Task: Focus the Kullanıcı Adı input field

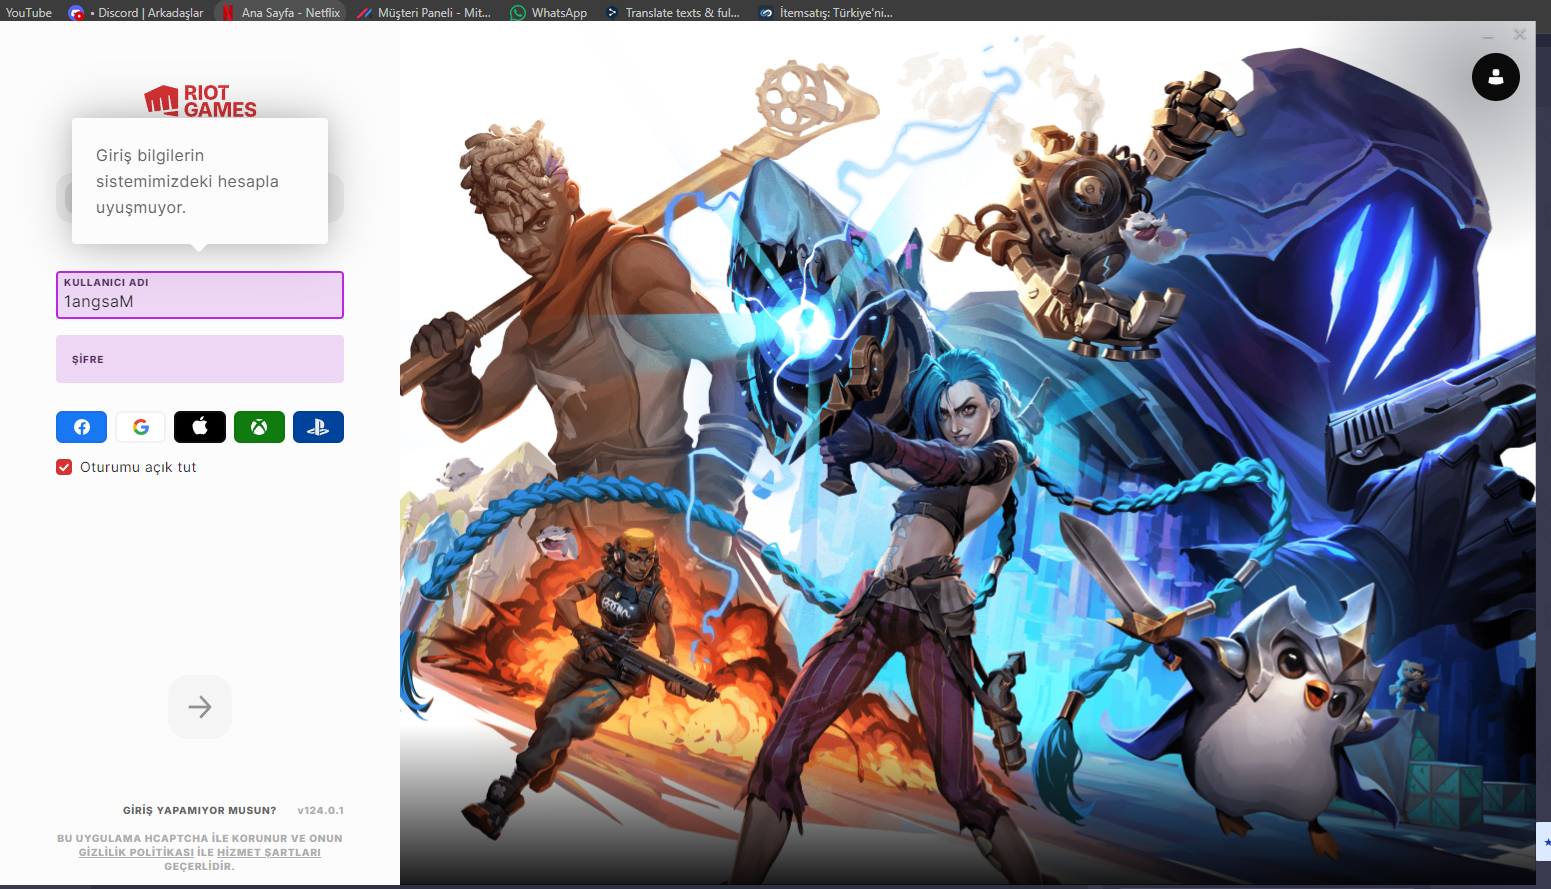Action: tap(200, 295)
